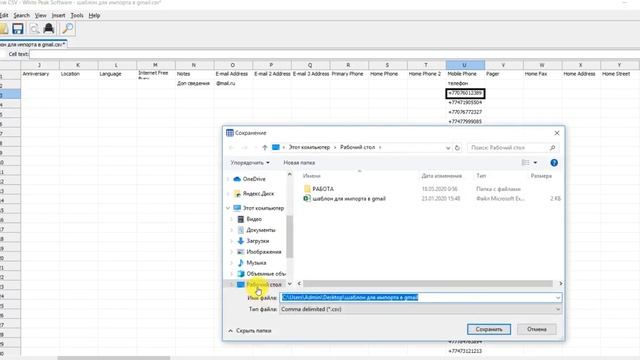The width and height of the screenshot is (640, 360).
Task: Select the CSV file document tab
Action: (33, 44)
